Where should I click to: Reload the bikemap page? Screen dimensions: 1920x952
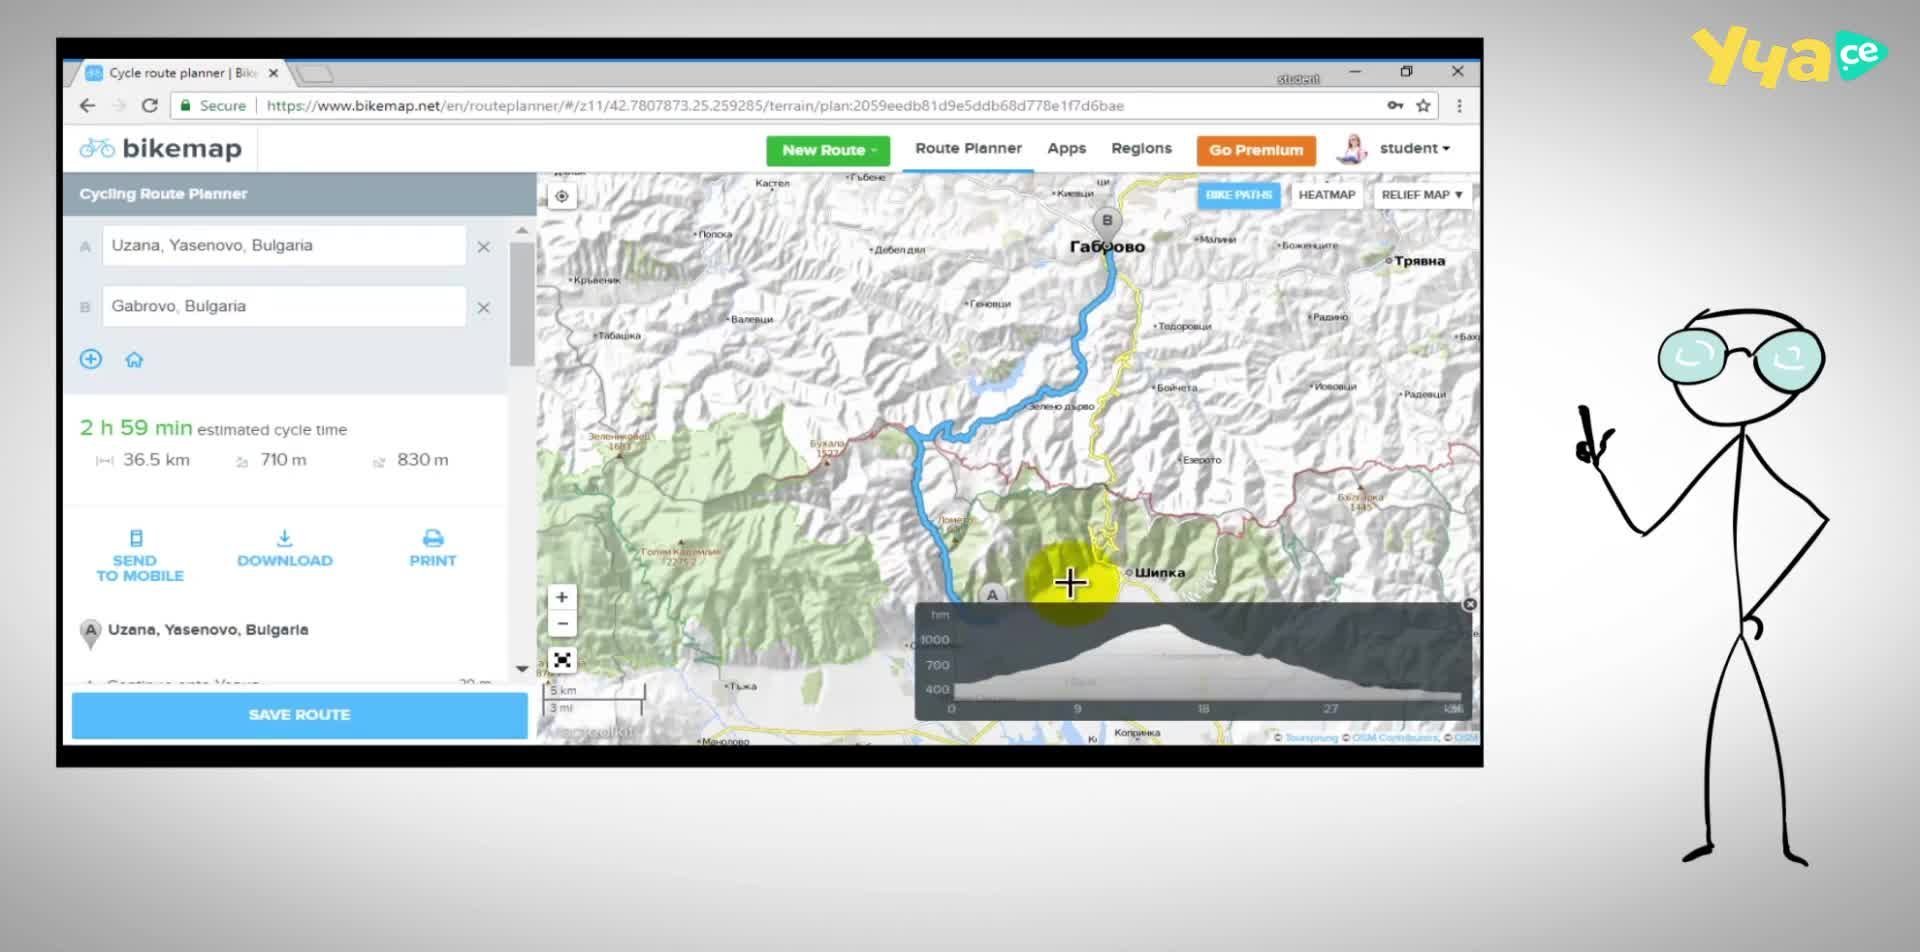point(150,106)
